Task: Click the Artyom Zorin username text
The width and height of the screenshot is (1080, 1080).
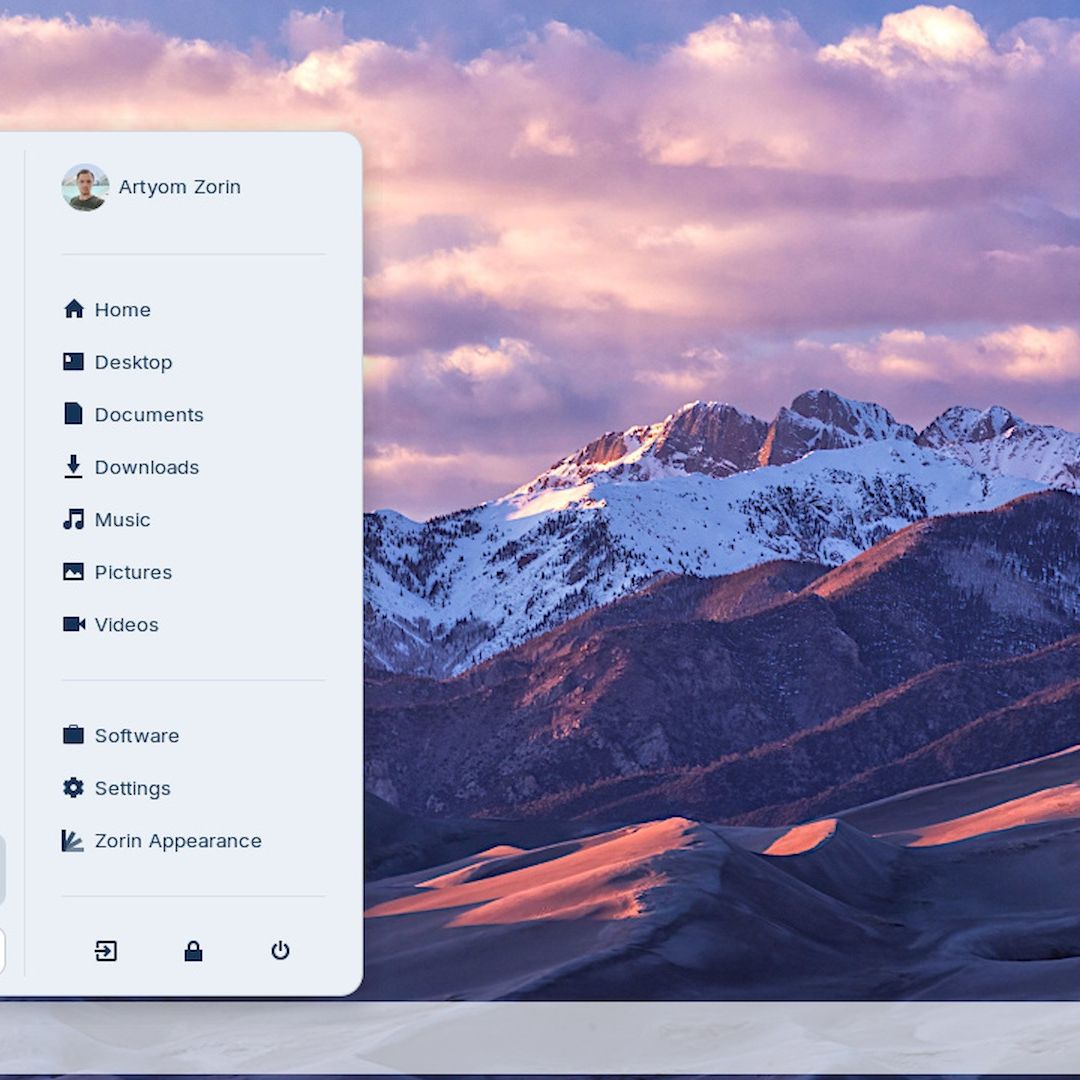Action: click(180, 187)
